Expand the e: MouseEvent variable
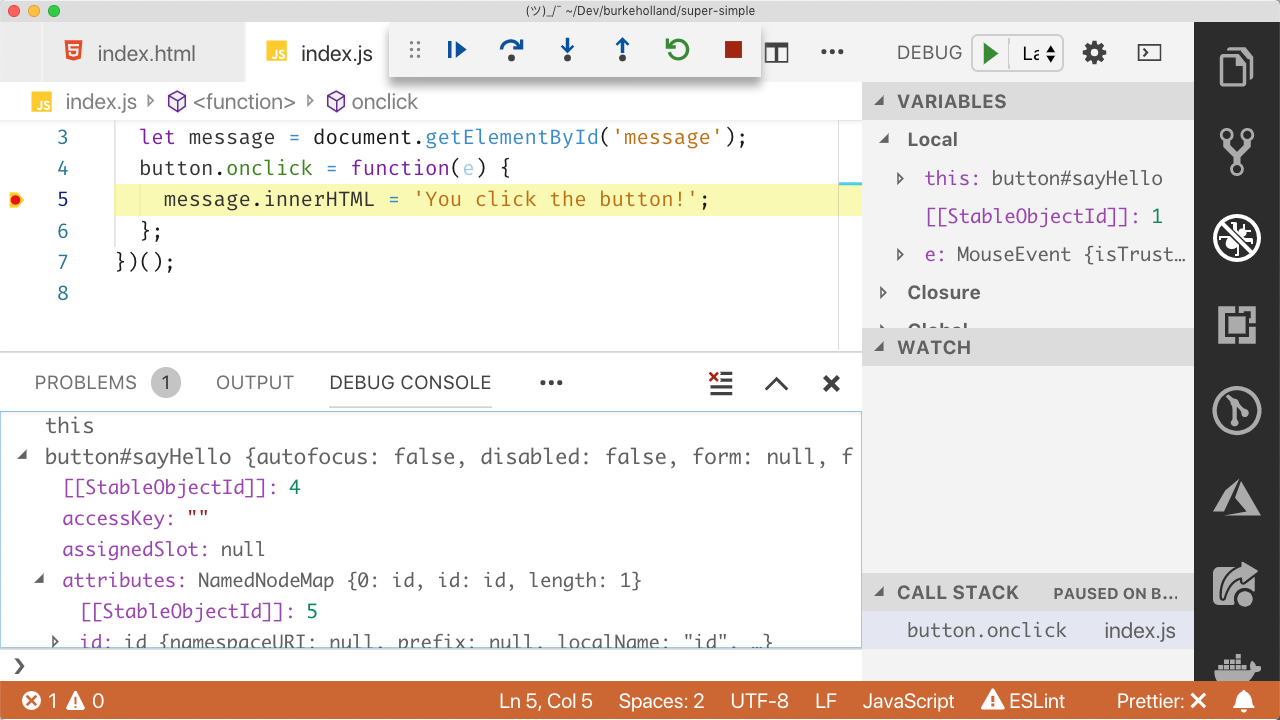 [901, 255]
